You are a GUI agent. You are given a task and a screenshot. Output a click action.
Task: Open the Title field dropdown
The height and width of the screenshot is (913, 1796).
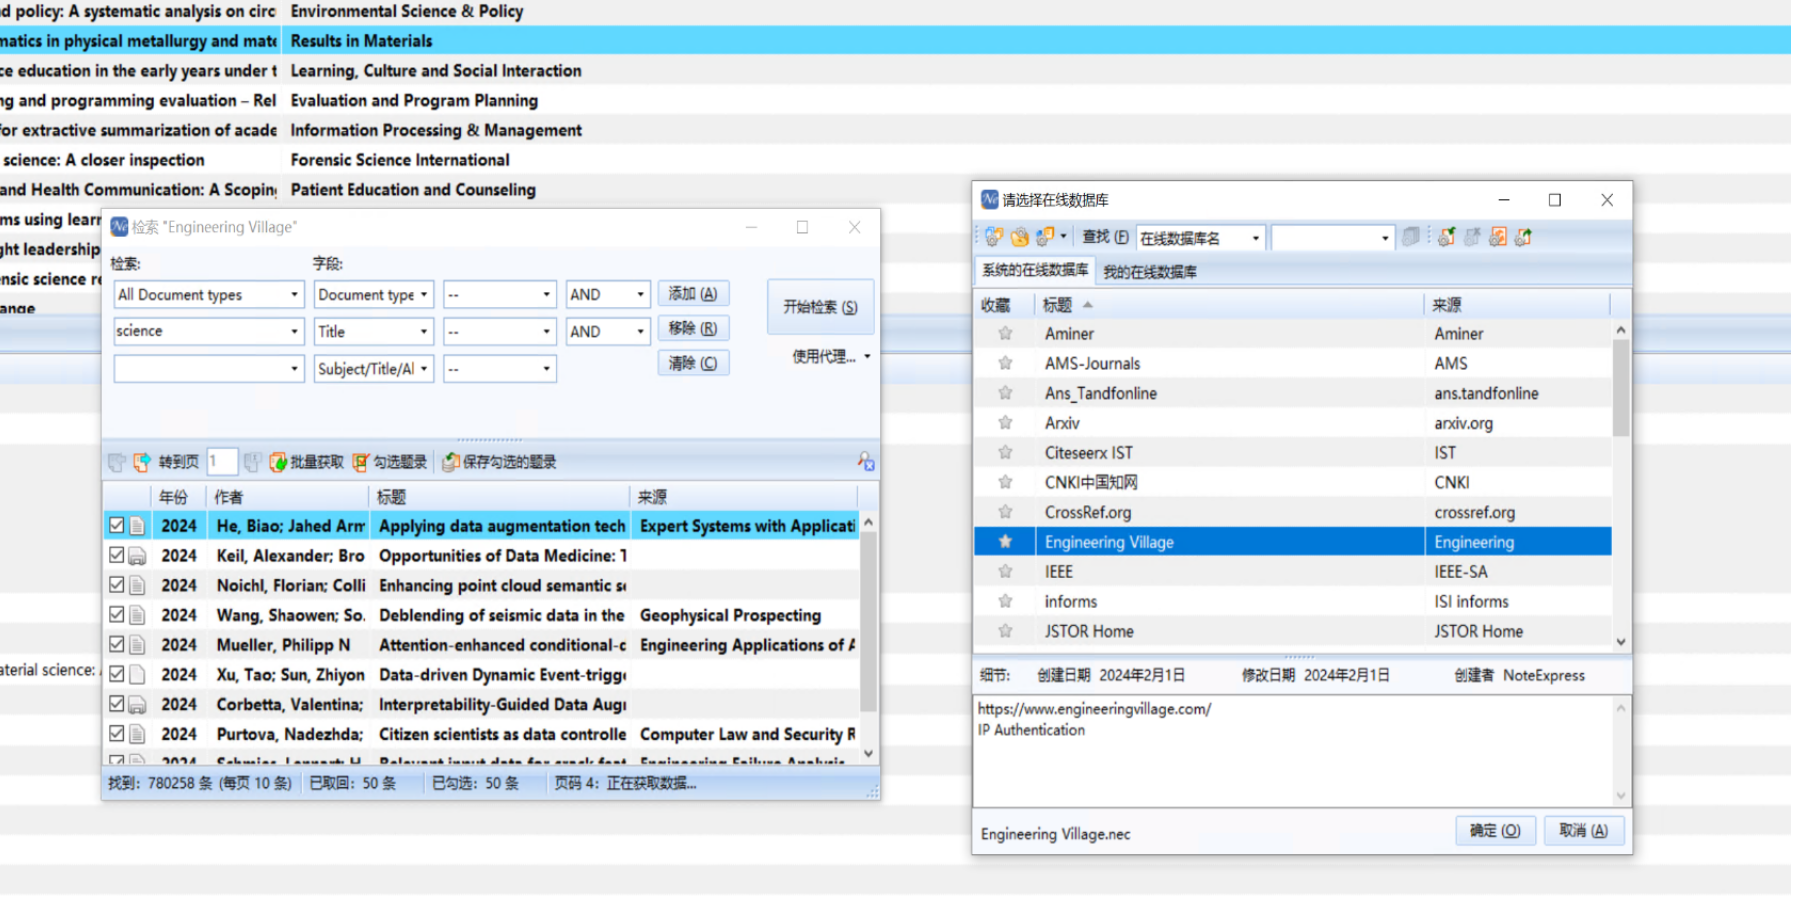[424, 332]
